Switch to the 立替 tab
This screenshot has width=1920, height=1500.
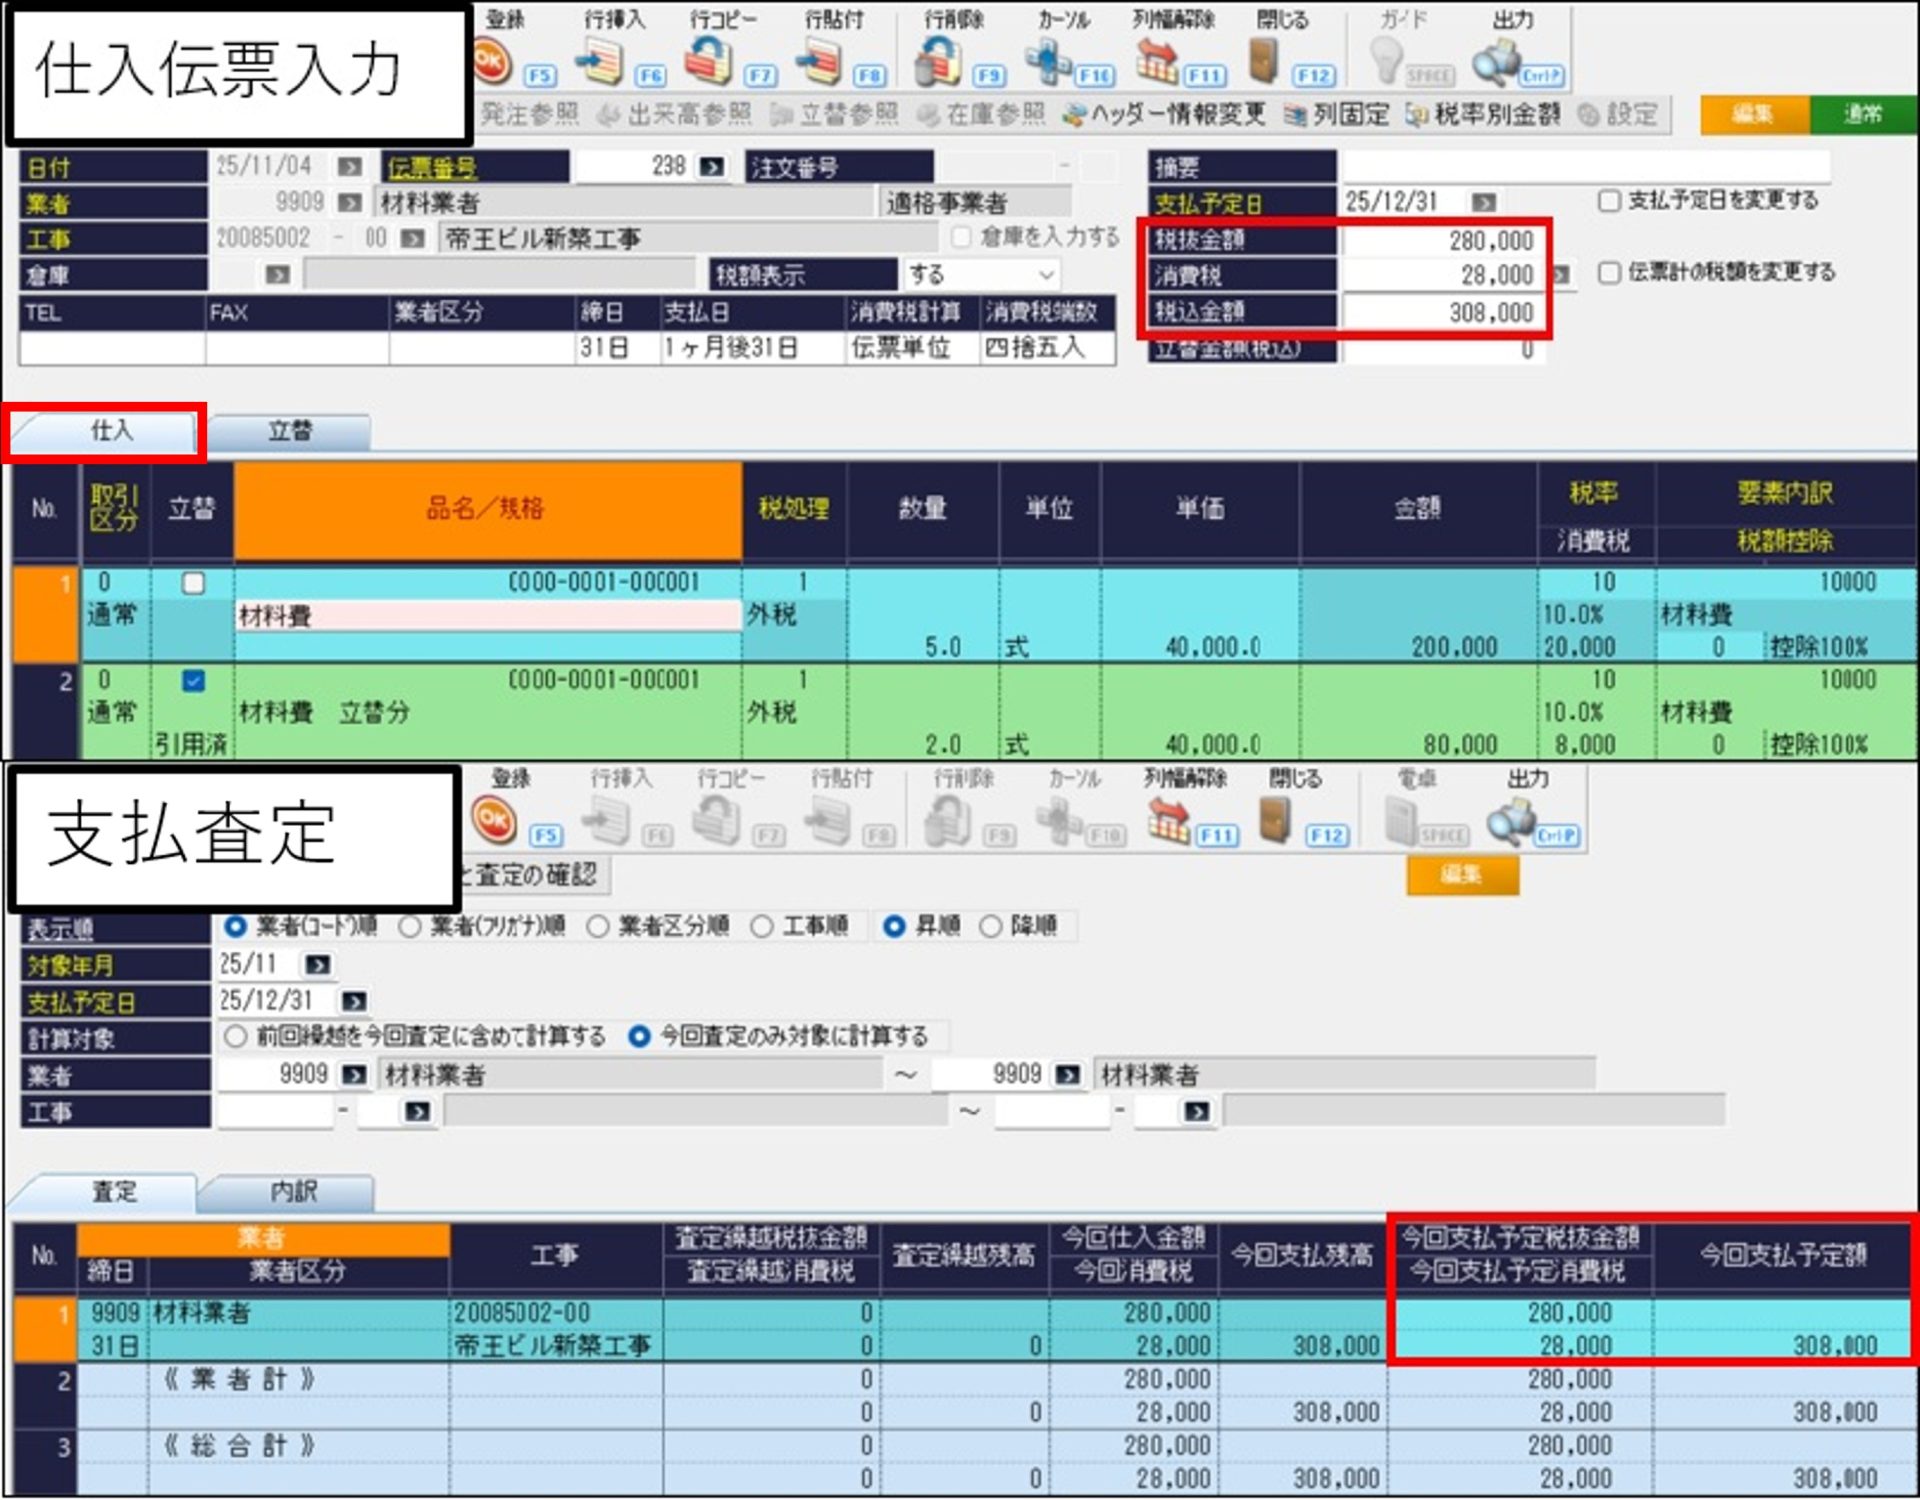(290, 432)
